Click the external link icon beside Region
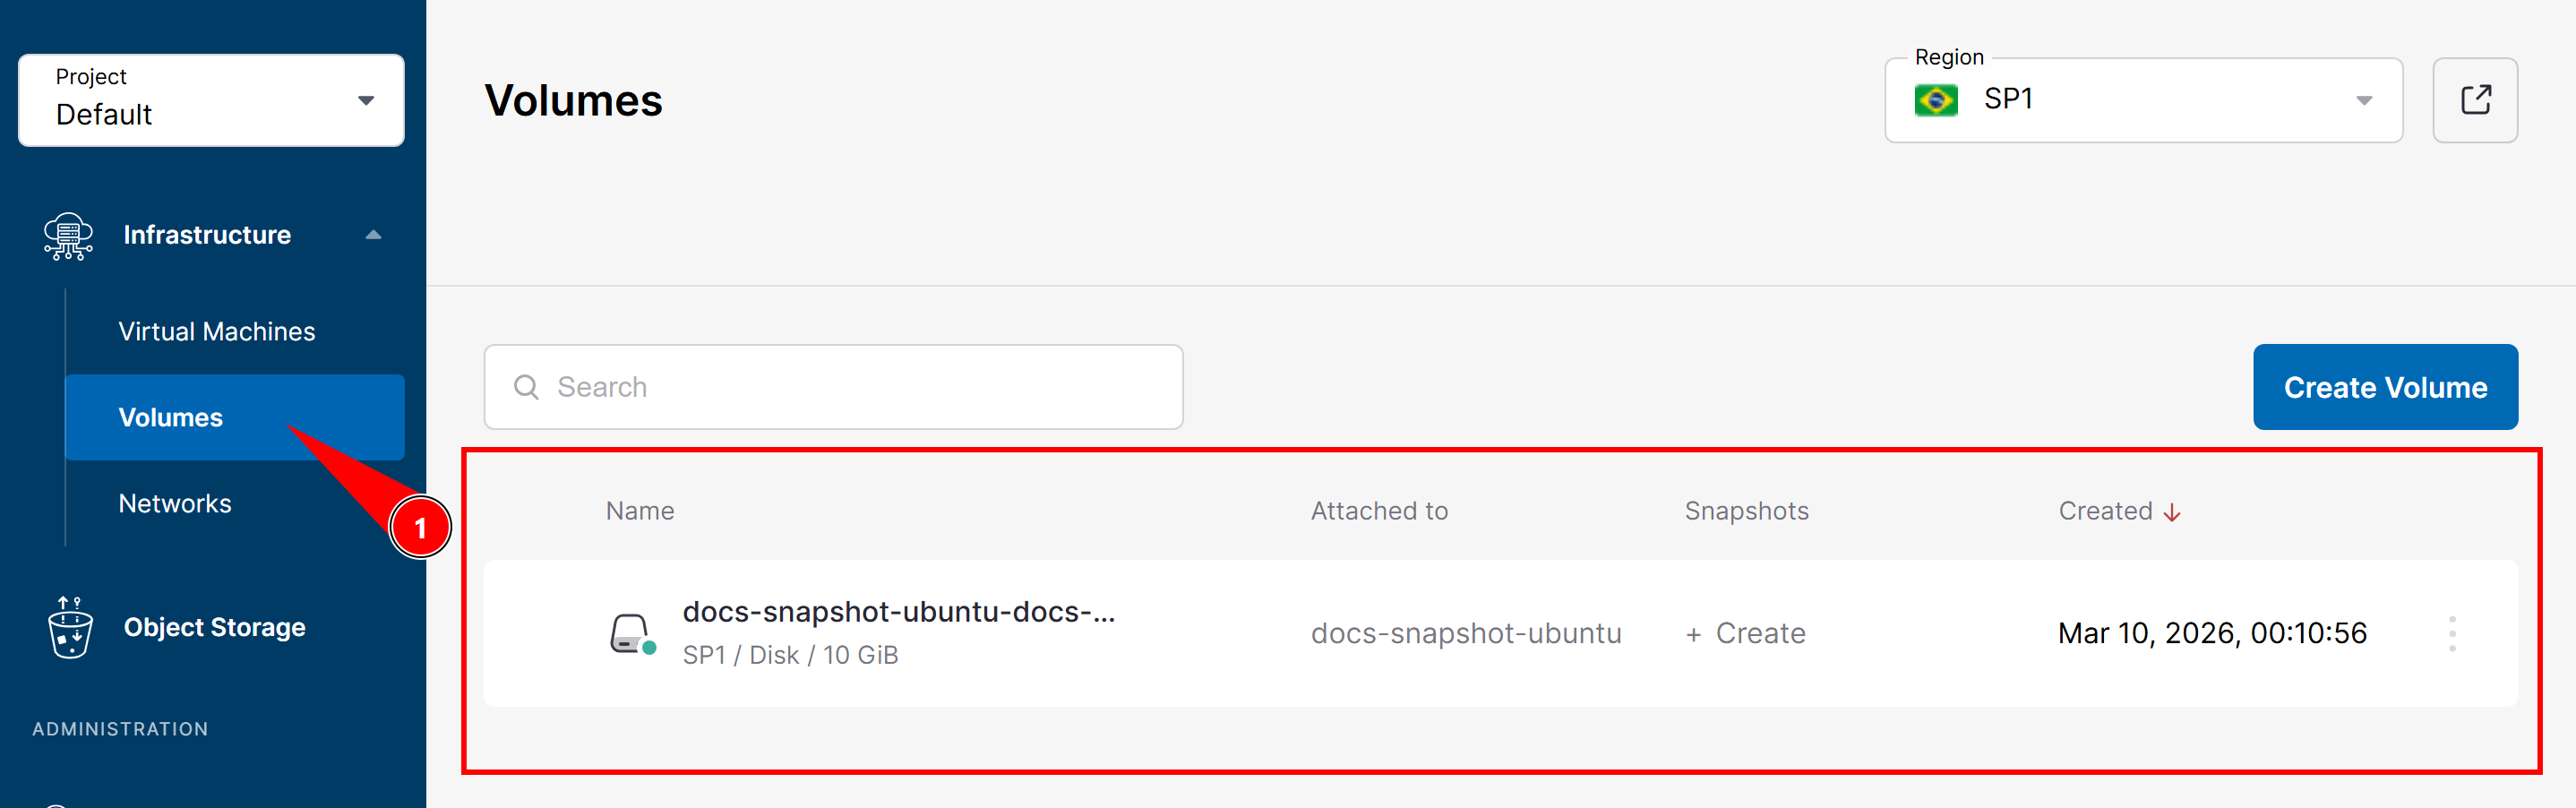Viewport: 2576px width, 808px height. (2475, 100)
